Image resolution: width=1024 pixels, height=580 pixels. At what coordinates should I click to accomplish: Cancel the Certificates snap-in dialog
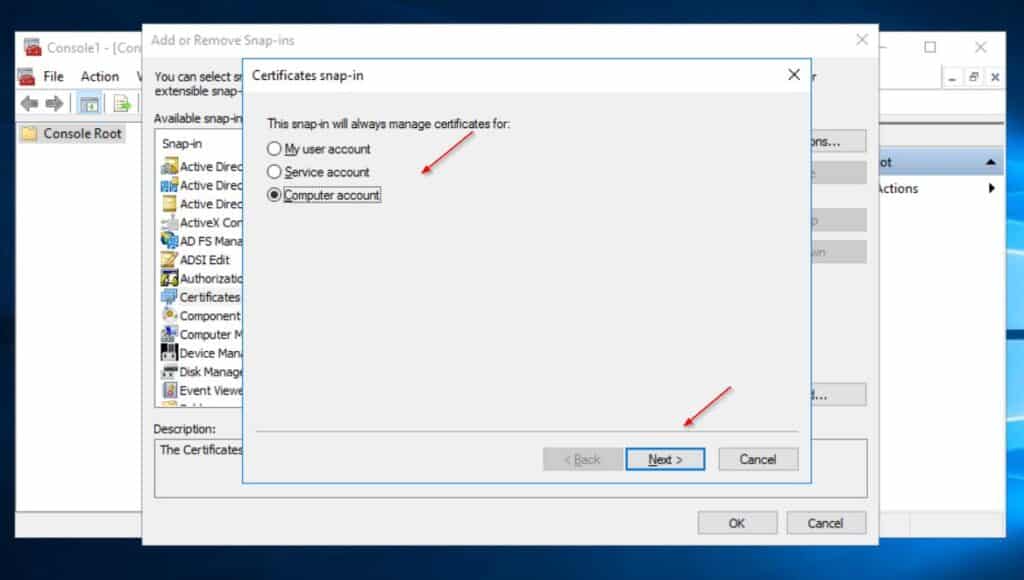coord(758,459)
